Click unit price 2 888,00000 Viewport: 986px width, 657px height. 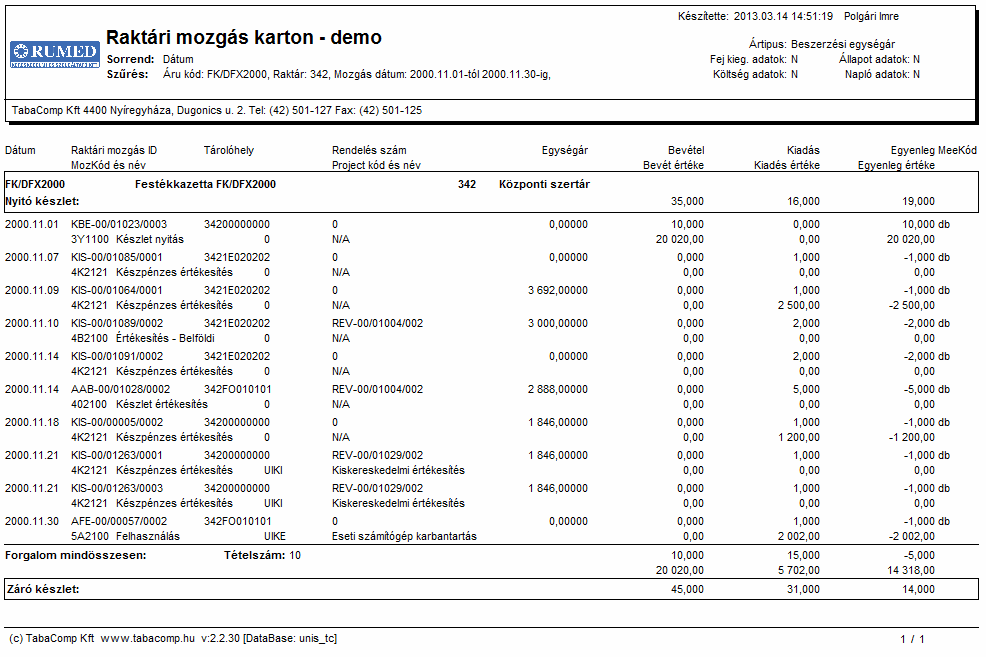point(558,389)
